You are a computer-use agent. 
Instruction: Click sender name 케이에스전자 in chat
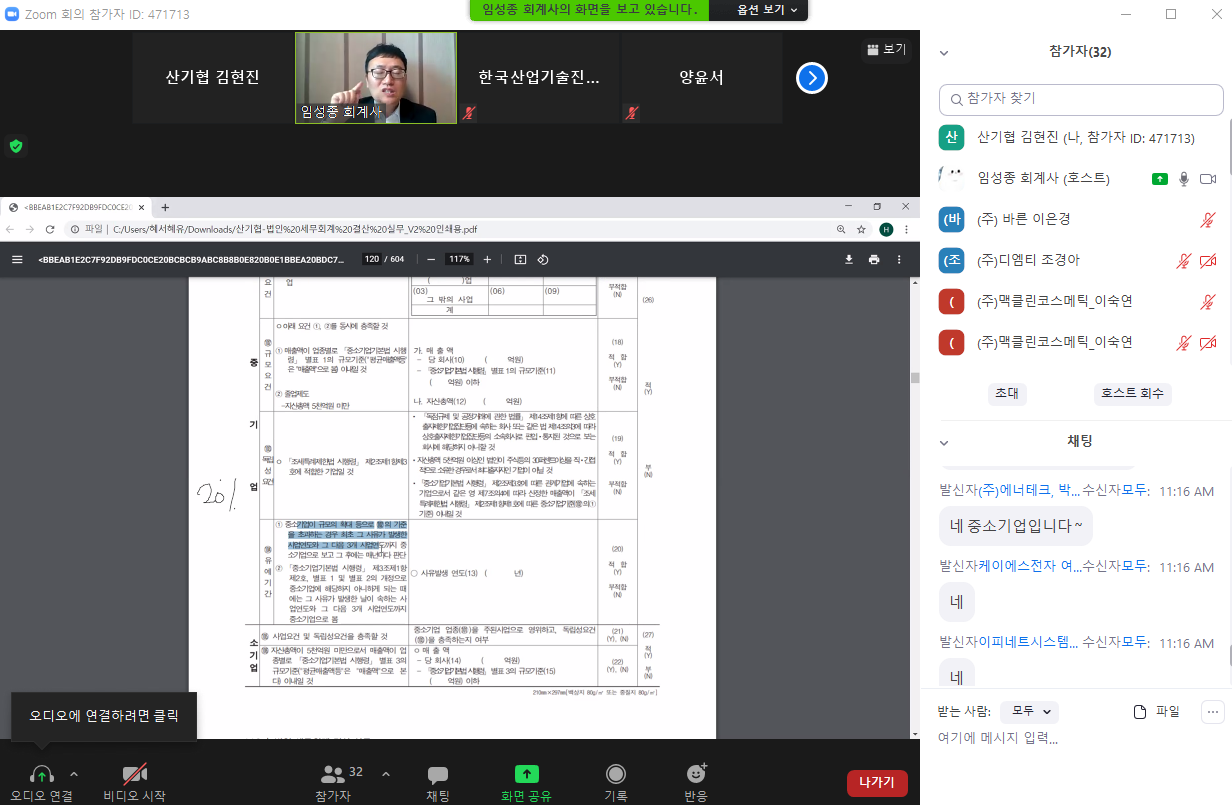(x=1029, y=565)
